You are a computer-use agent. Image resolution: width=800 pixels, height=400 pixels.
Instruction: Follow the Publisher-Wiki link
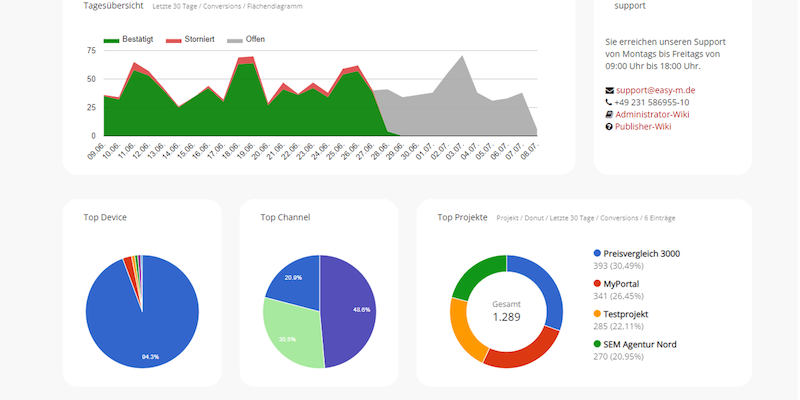tap(650, 127)
